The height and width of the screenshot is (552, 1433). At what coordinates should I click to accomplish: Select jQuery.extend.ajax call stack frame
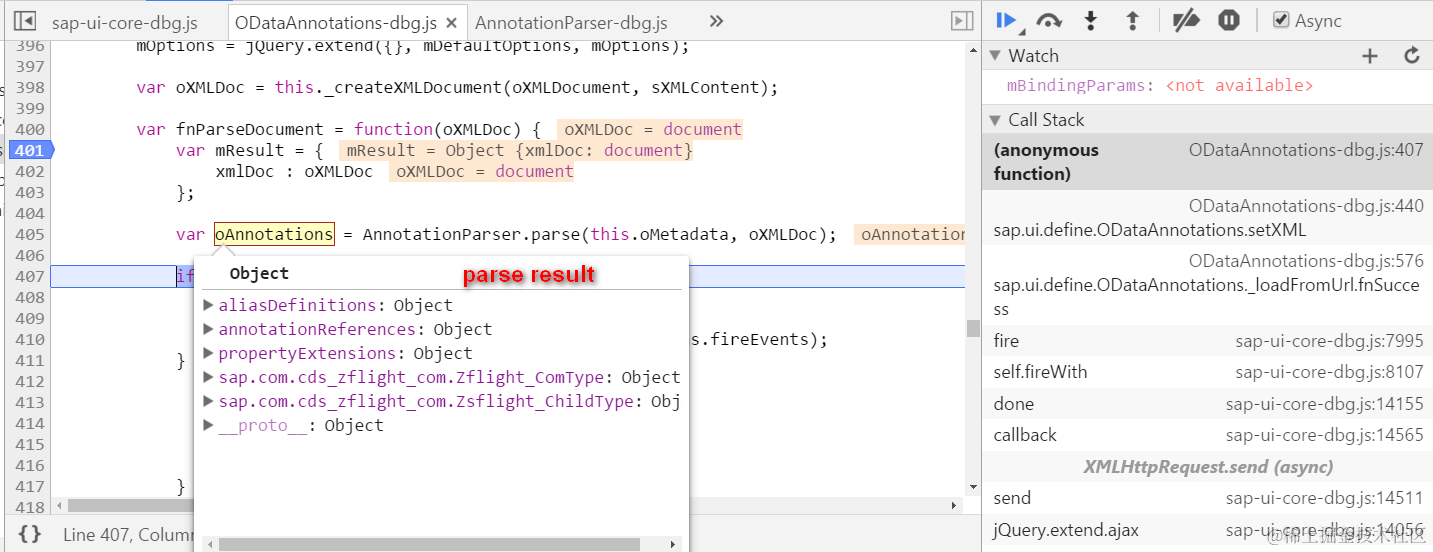(x=1207, y=530)
